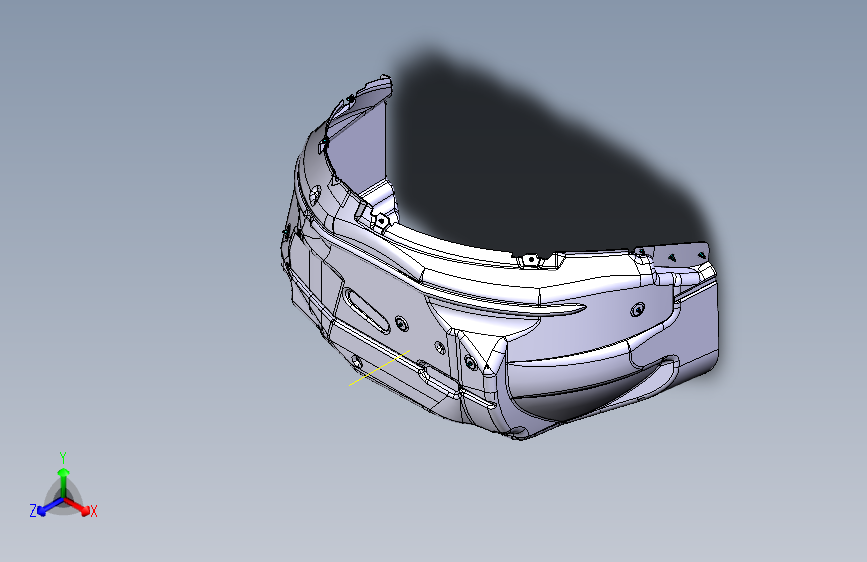Select the yellow reference line on the model

tap(379, 367)
